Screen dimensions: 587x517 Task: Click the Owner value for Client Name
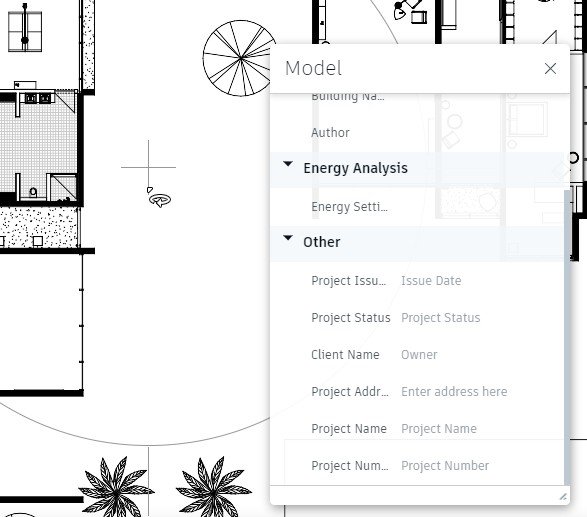[x=419, y=355]
